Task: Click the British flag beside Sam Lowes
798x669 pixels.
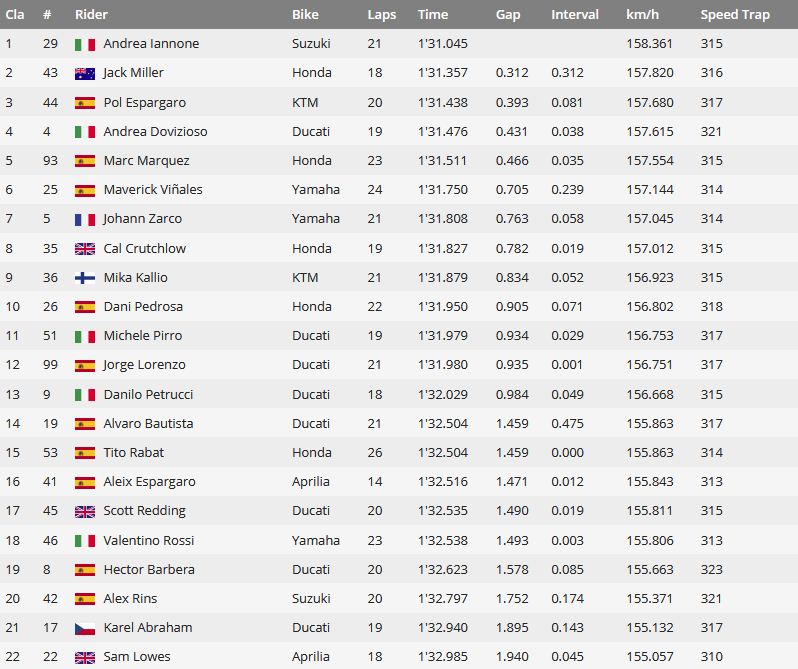Action: [84, 658]
